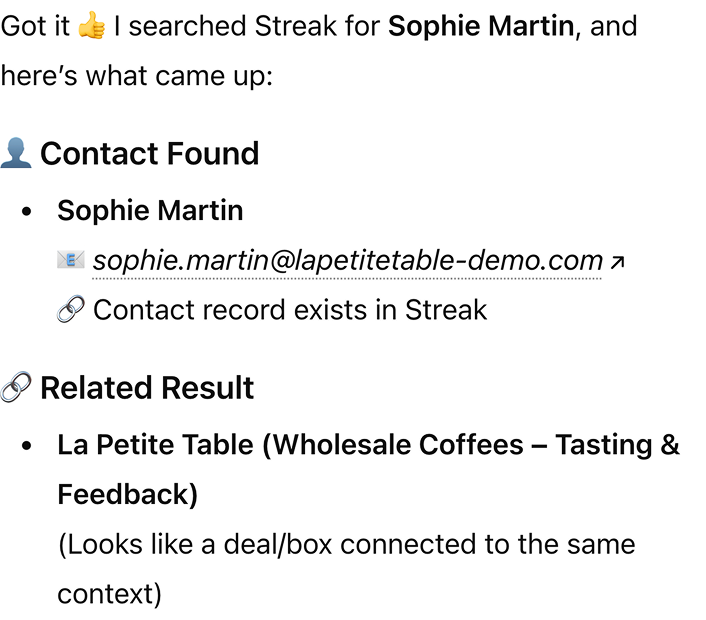Click the Contact record exists in Streak text
Screen dimensions: 706x620
tap(289, 310)
